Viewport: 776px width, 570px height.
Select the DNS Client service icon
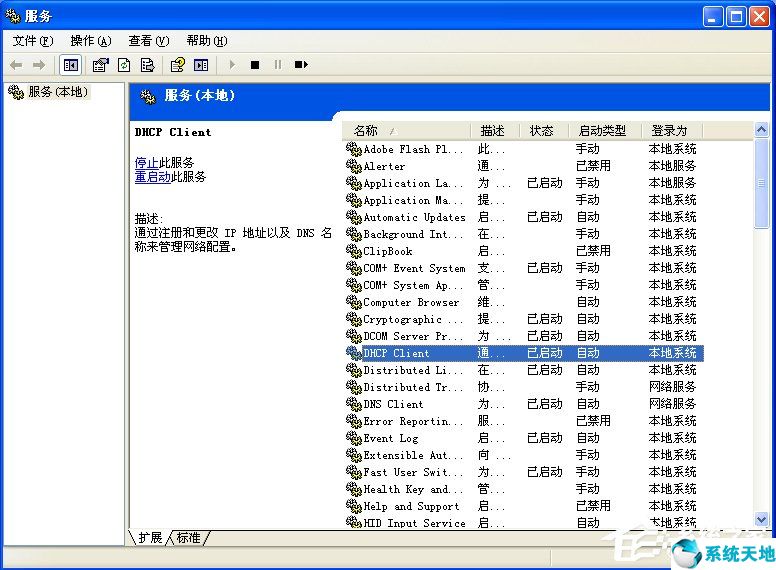point(353,404)
